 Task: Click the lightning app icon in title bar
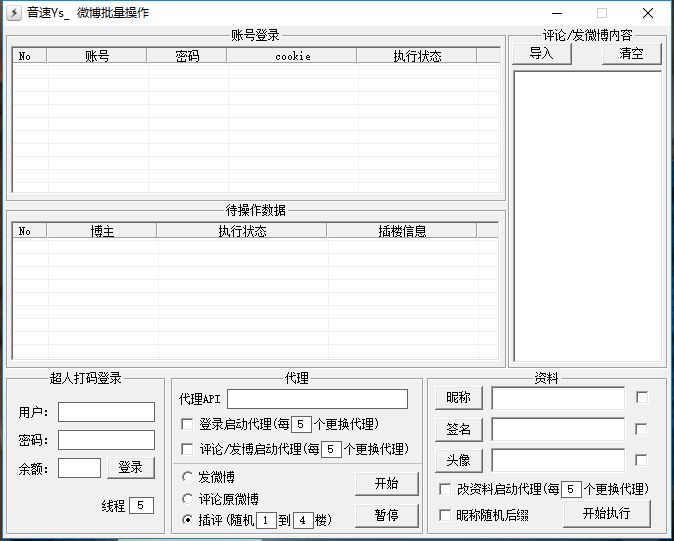click(14, 13)
